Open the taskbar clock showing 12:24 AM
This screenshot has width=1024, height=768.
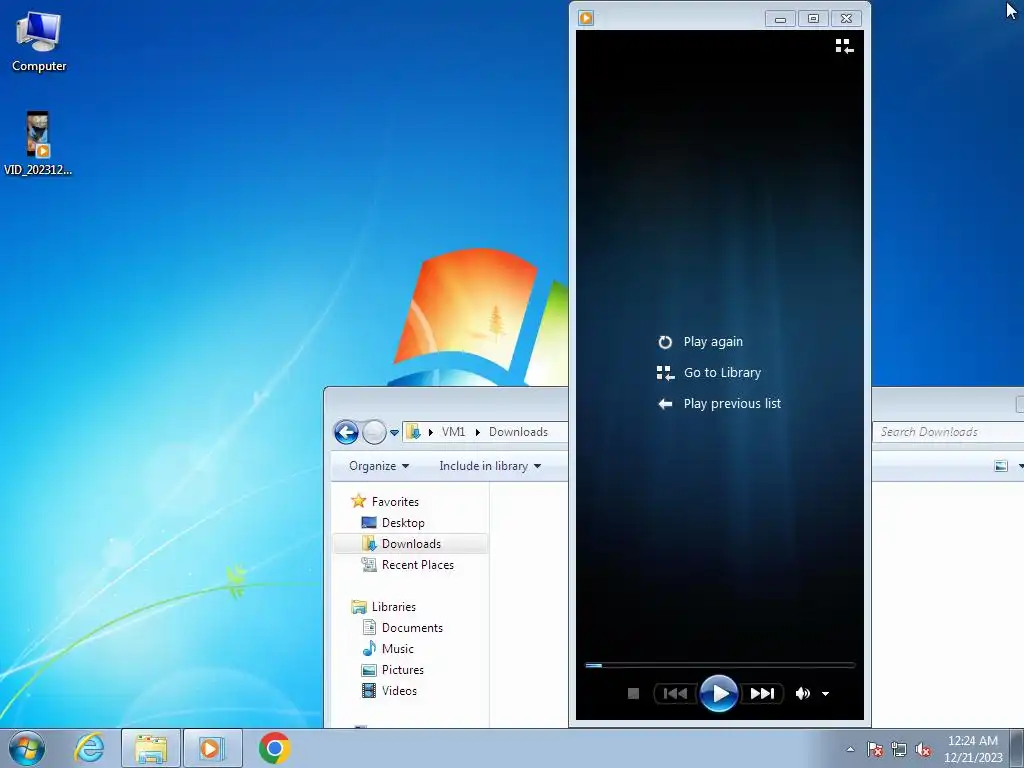pos(972,749)
